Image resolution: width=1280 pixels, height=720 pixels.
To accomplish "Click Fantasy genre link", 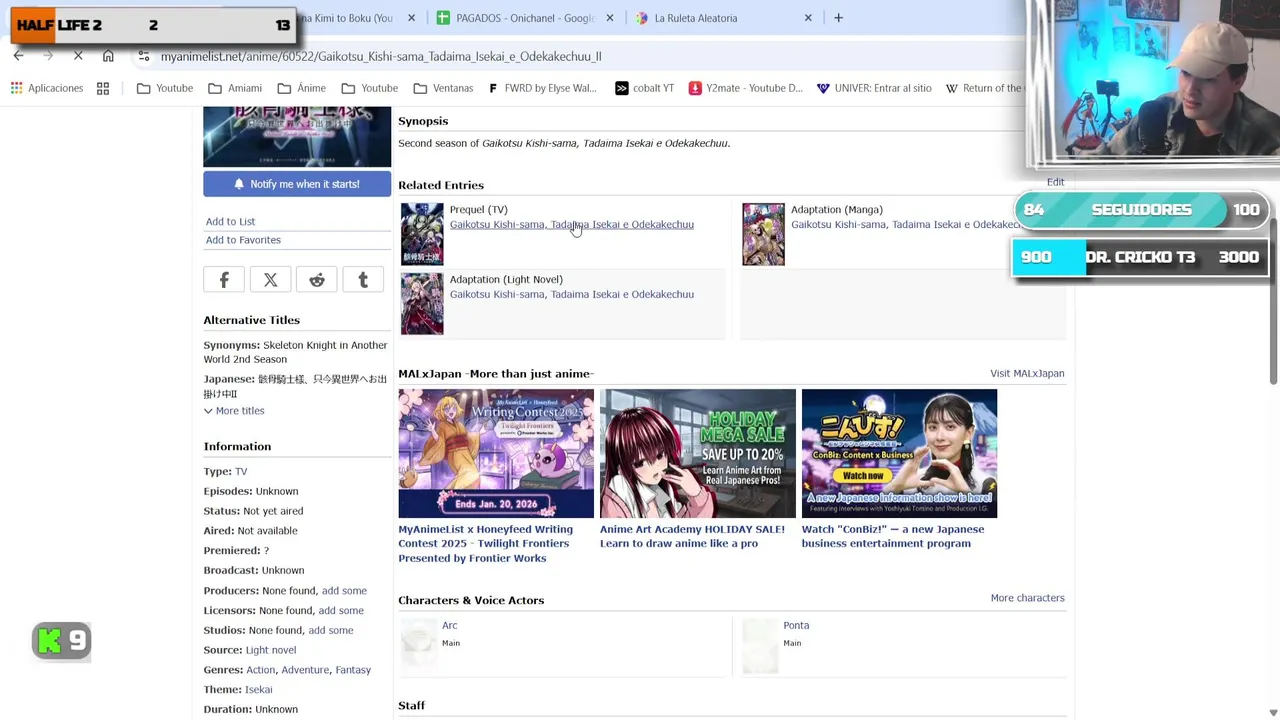I will coord(353,670).
